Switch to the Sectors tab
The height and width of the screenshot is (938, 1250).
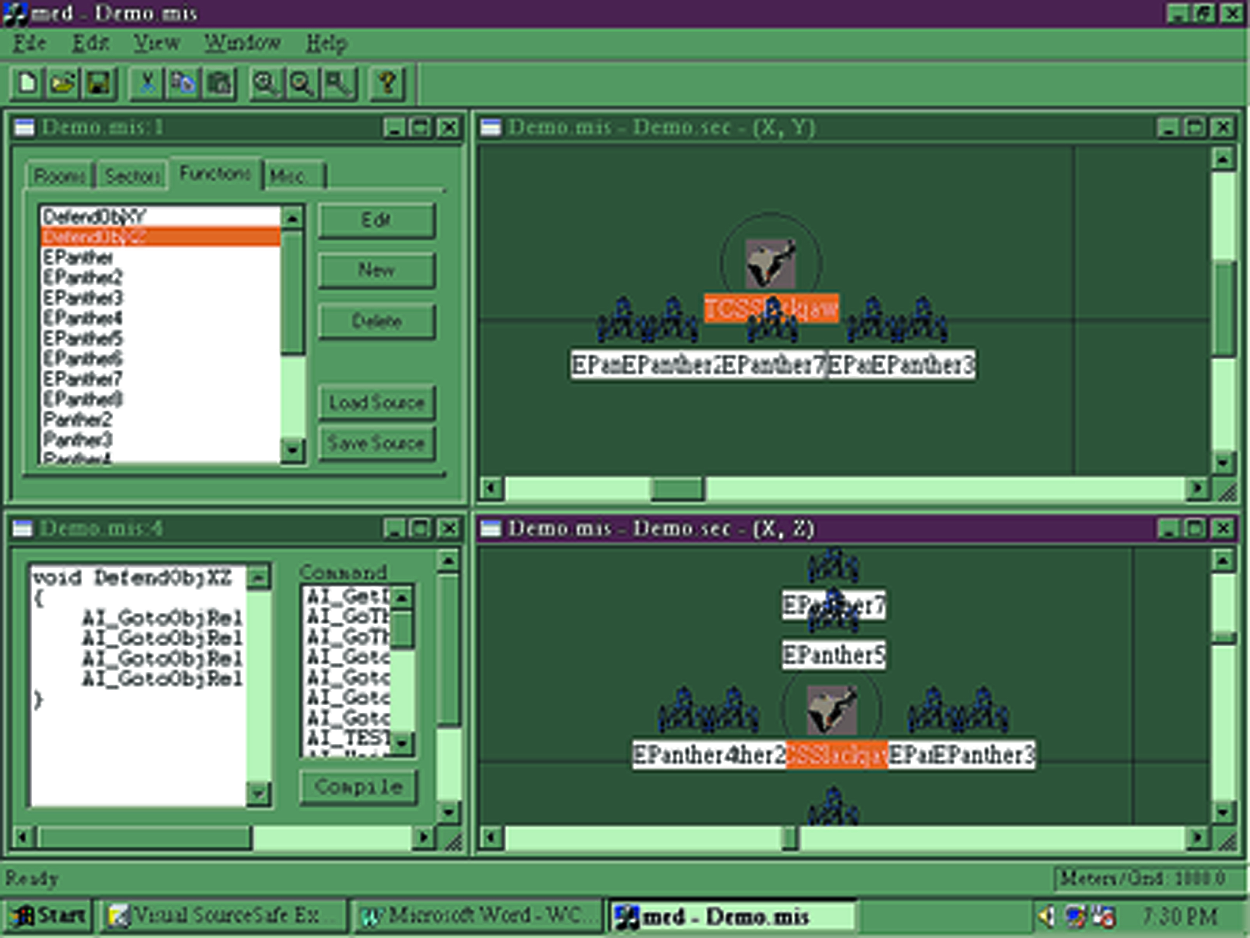click(x=133, y=176)
